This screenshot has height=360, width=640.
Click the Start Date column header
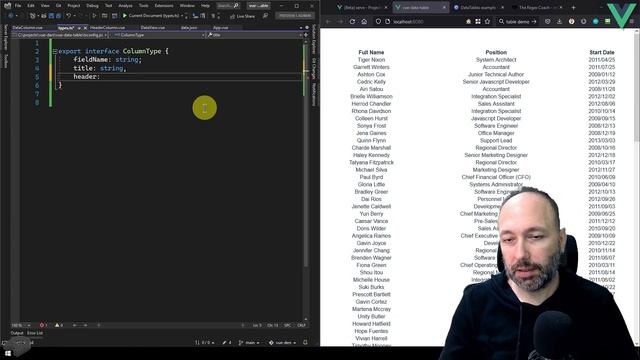602,52
